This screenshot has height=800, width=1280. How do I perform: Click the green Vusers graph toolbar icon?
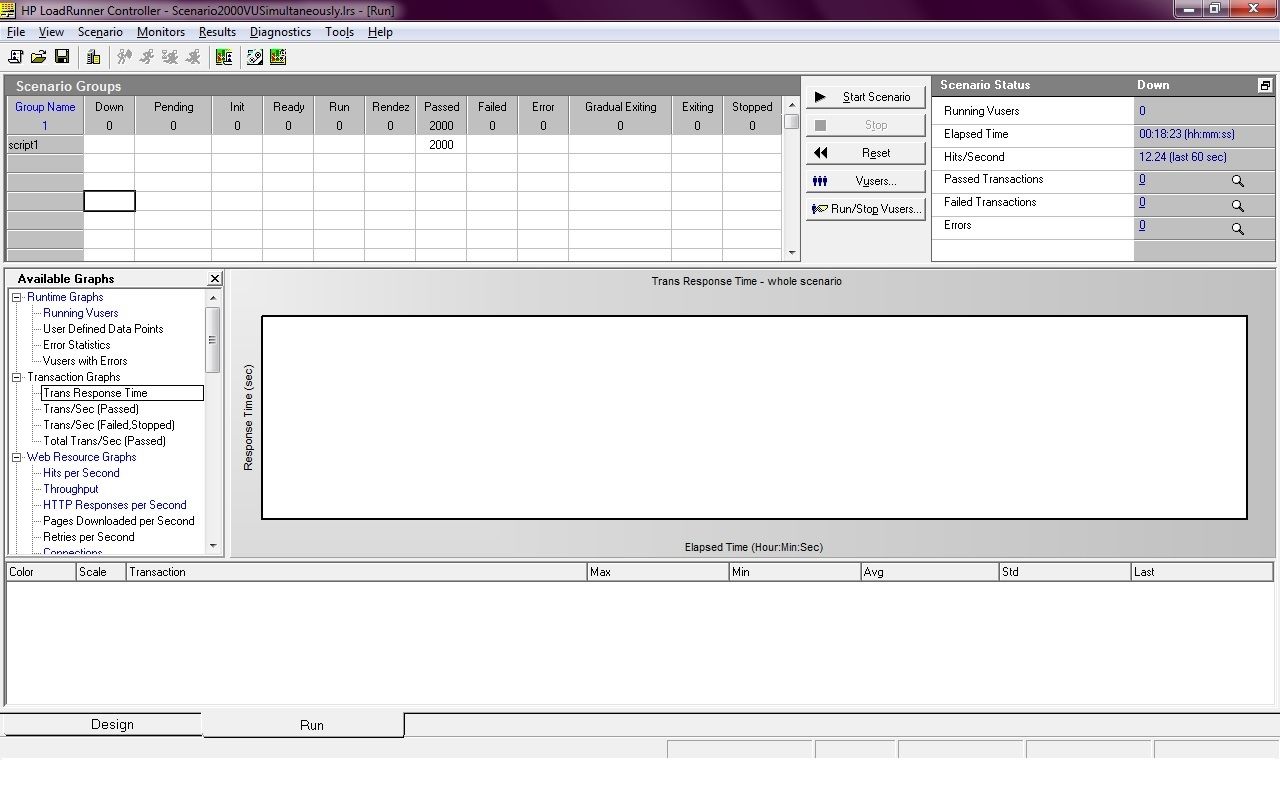pyautogui.click(x=224, y=57)
